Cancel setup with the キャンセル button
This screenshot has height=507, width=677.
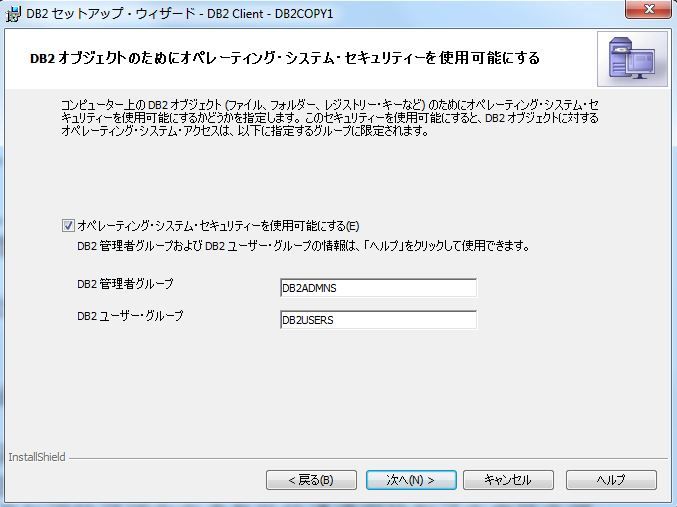click(508, 480)
